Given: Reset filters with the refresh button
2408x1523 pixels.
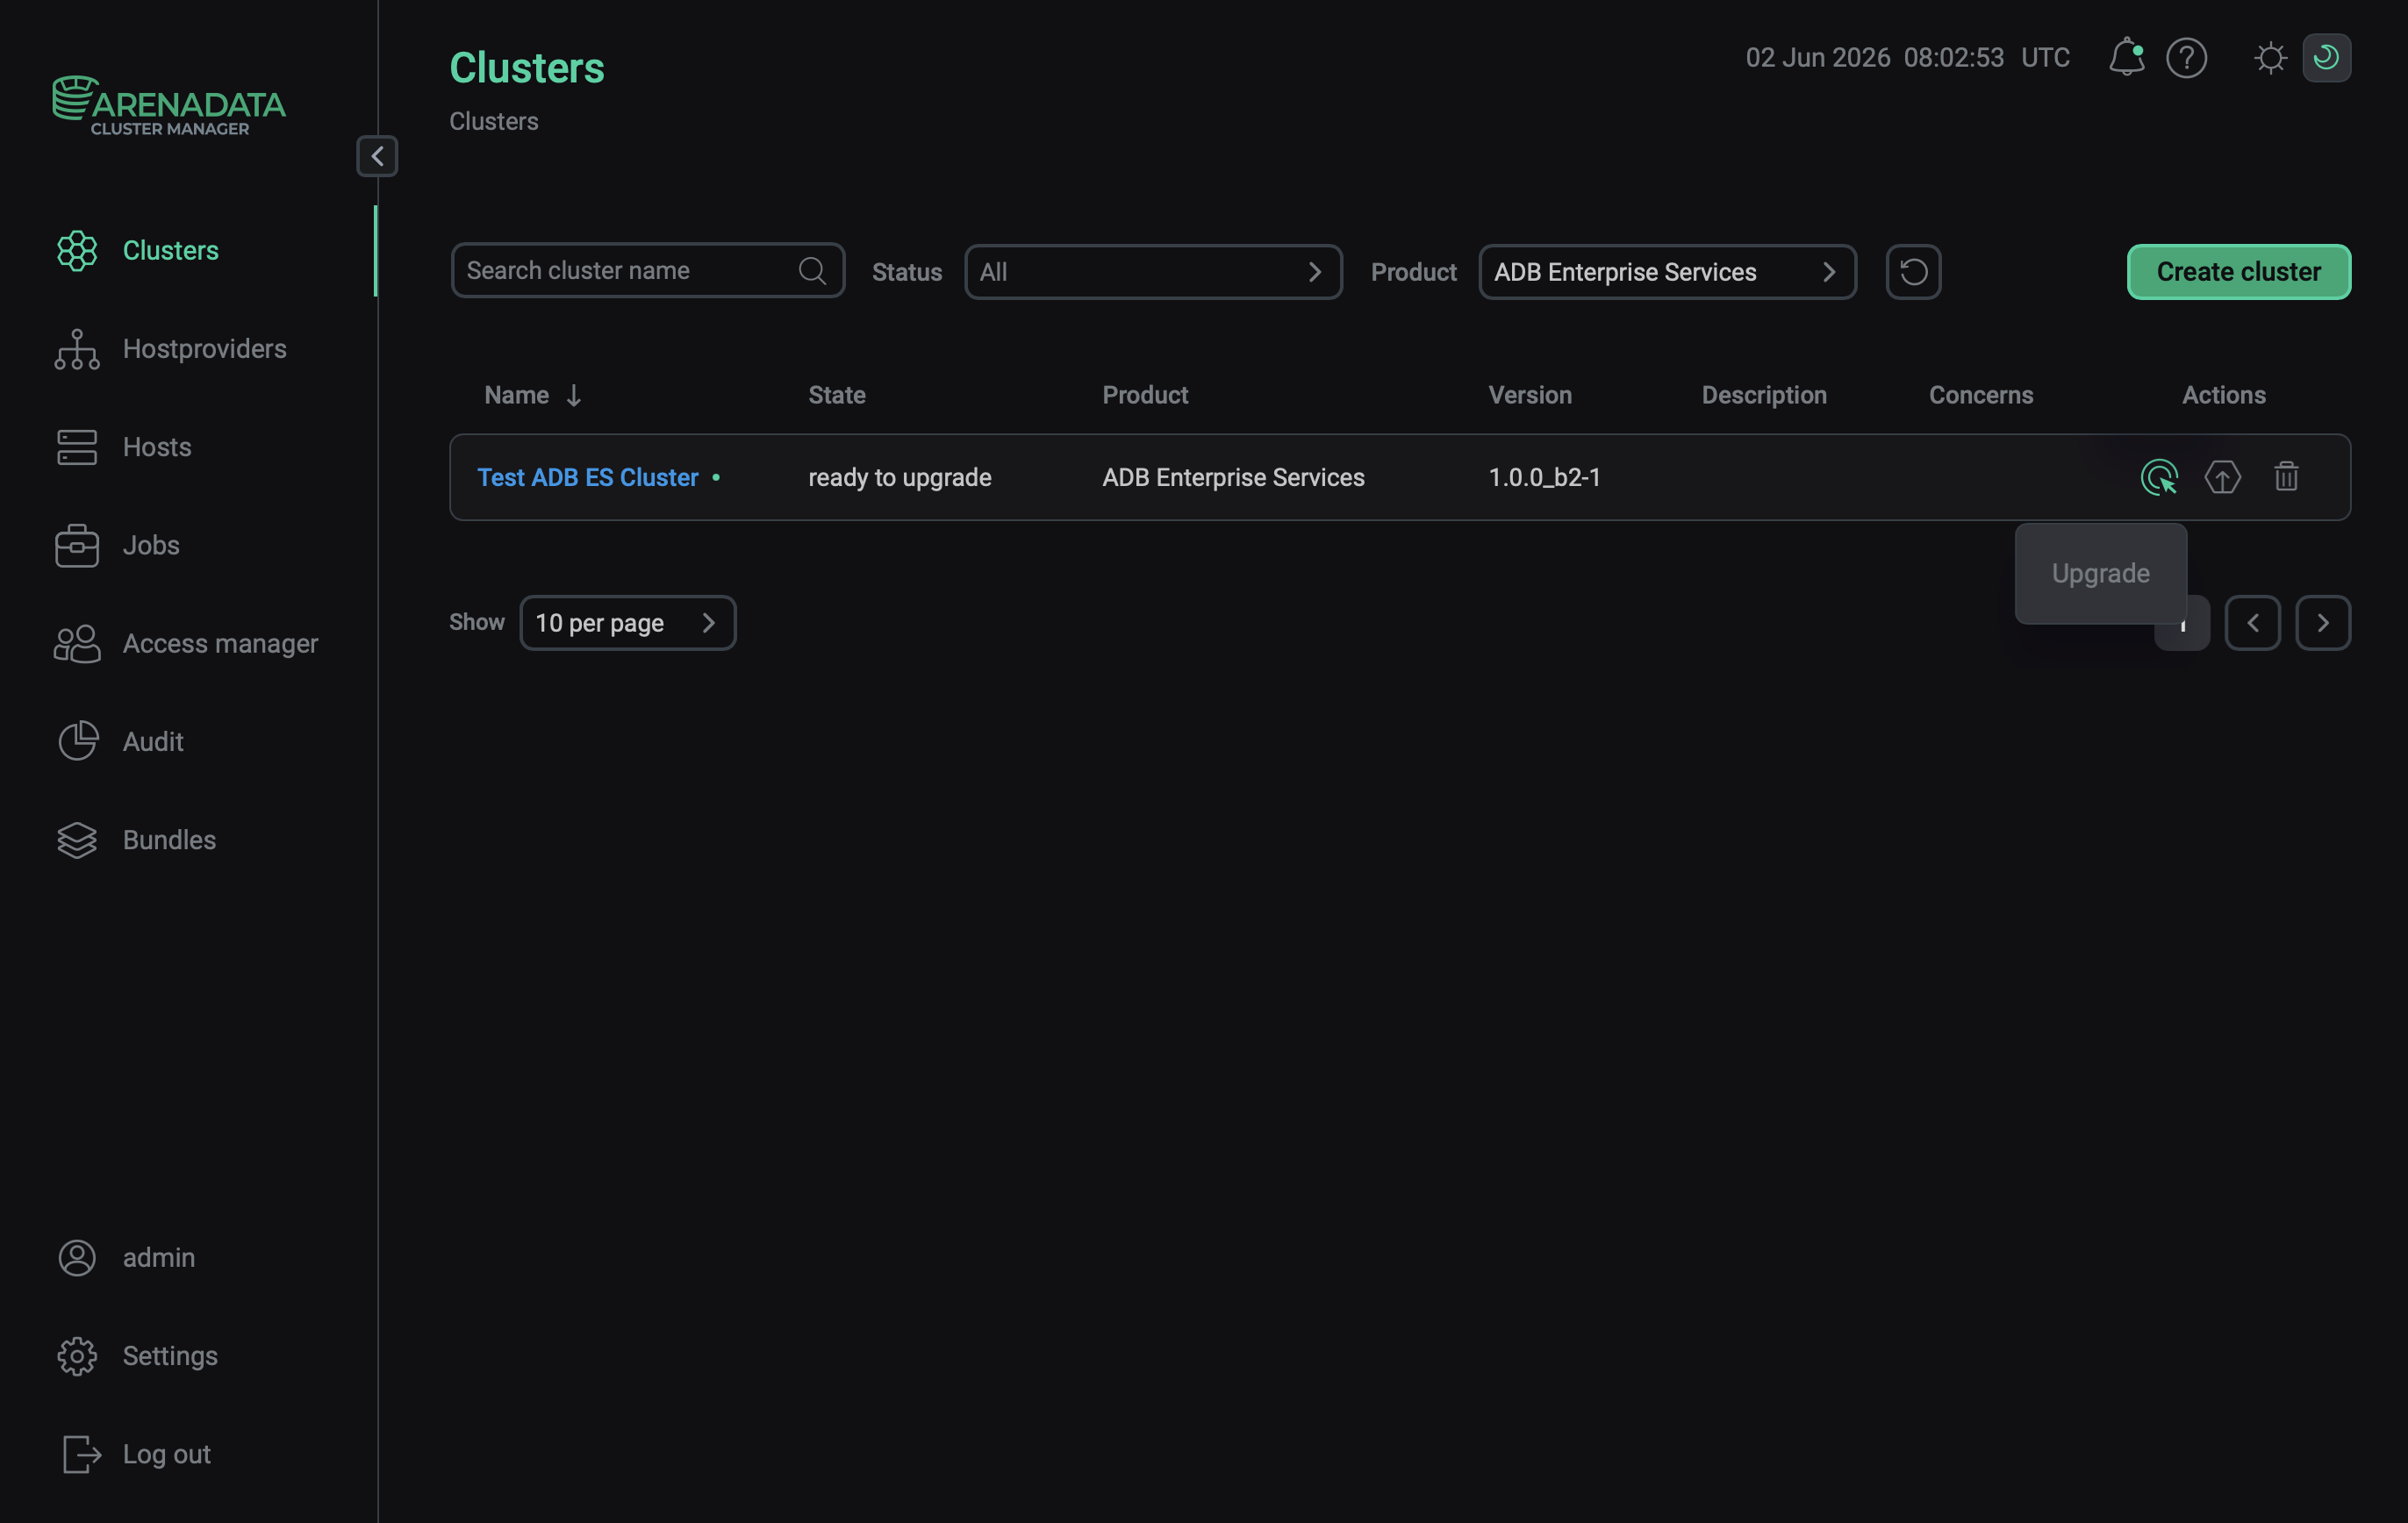Looking at the screenshot, I should point(1913,272).
